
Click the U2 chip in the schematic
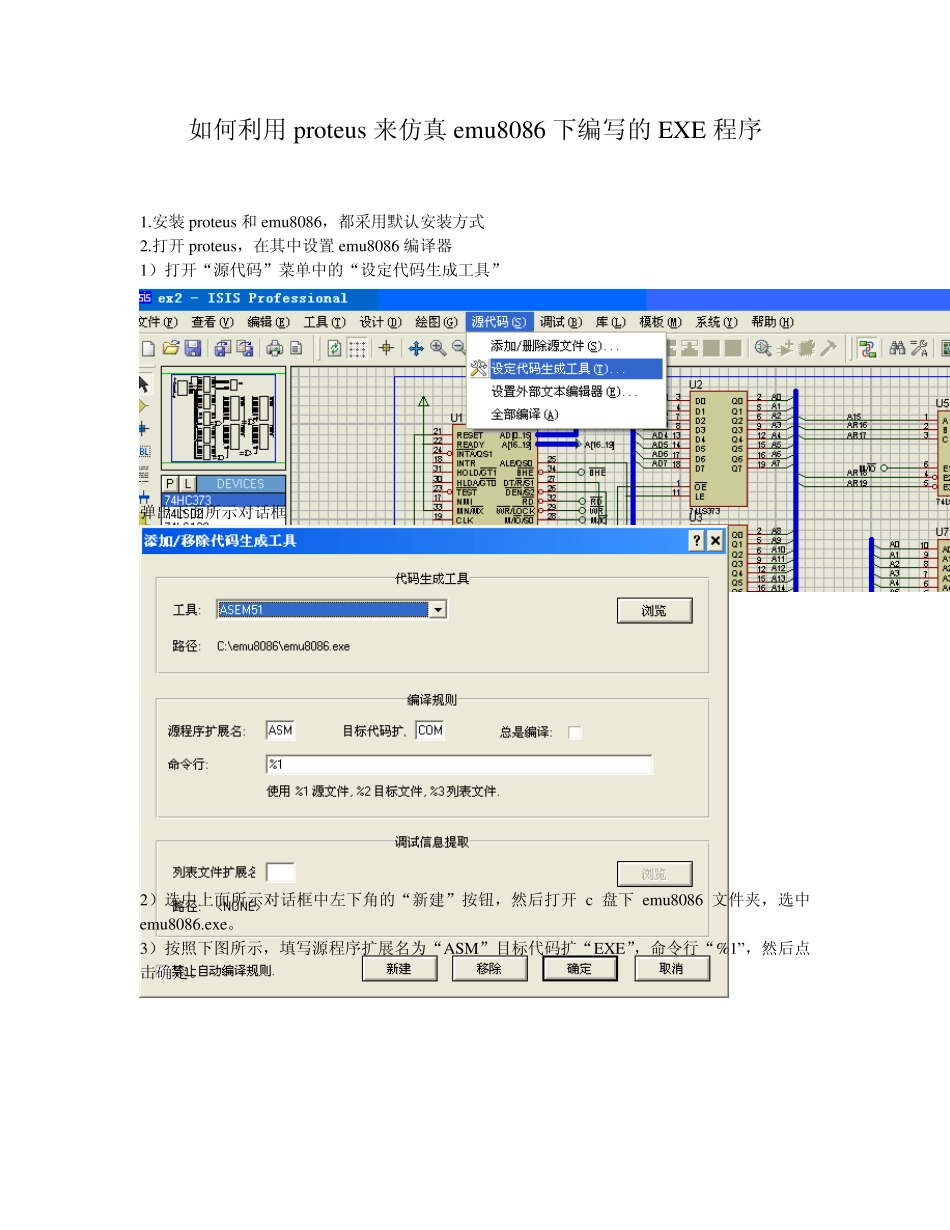[719, 447]
